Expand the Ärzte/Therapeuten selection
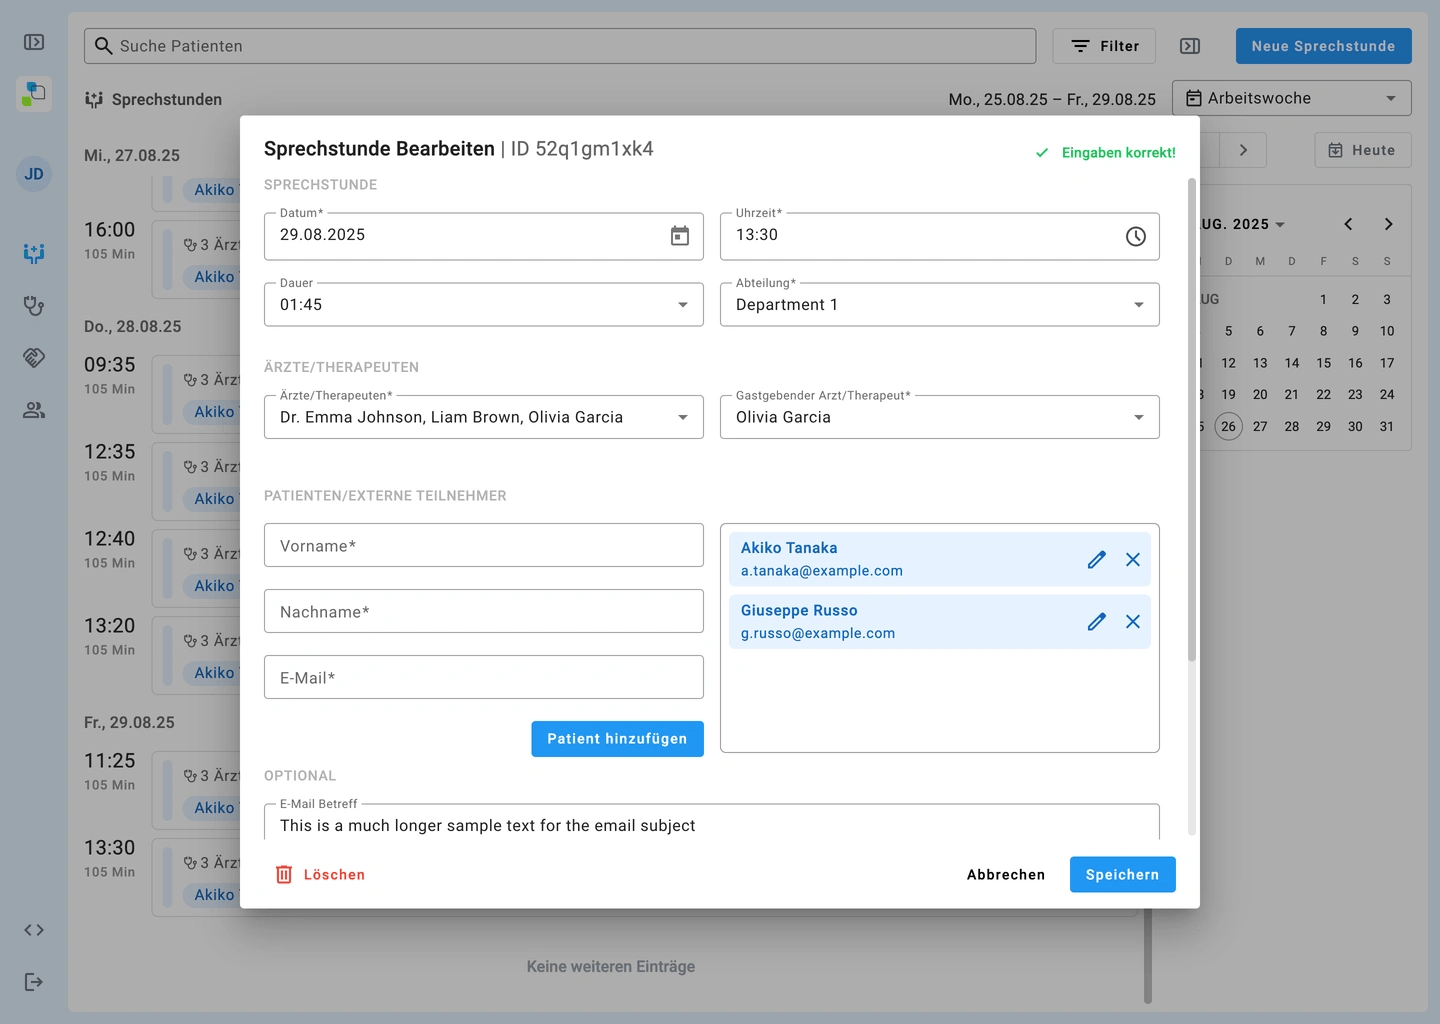This screenshot has height=1024, width=1440. point(682,417)
